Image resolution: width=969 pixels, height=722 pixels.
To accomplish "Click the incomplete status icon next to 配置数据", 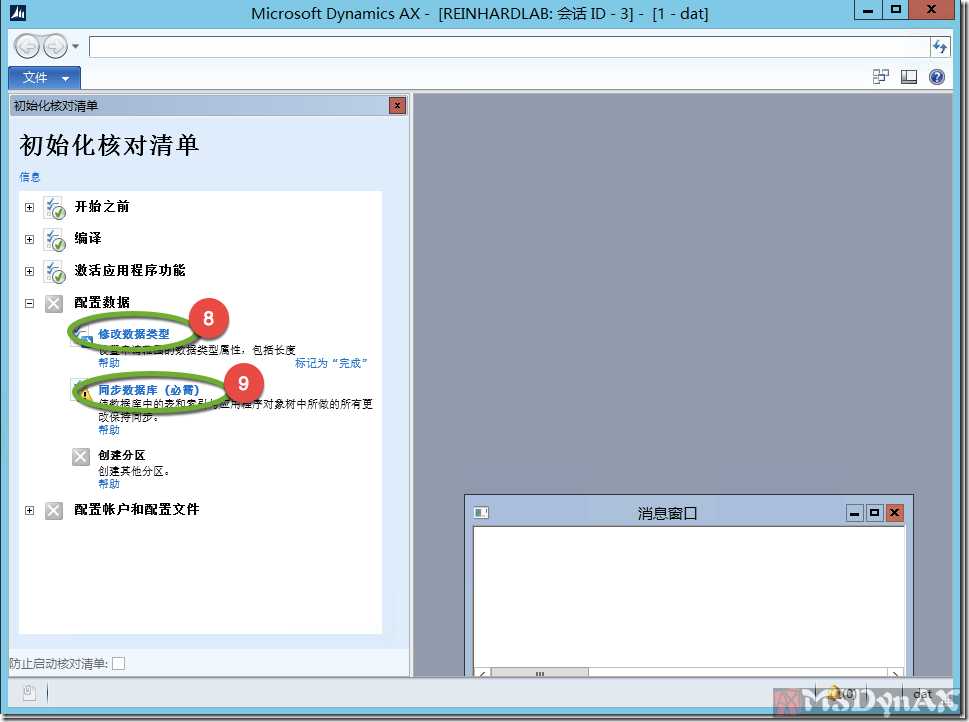I will click(x=54, y=304).
